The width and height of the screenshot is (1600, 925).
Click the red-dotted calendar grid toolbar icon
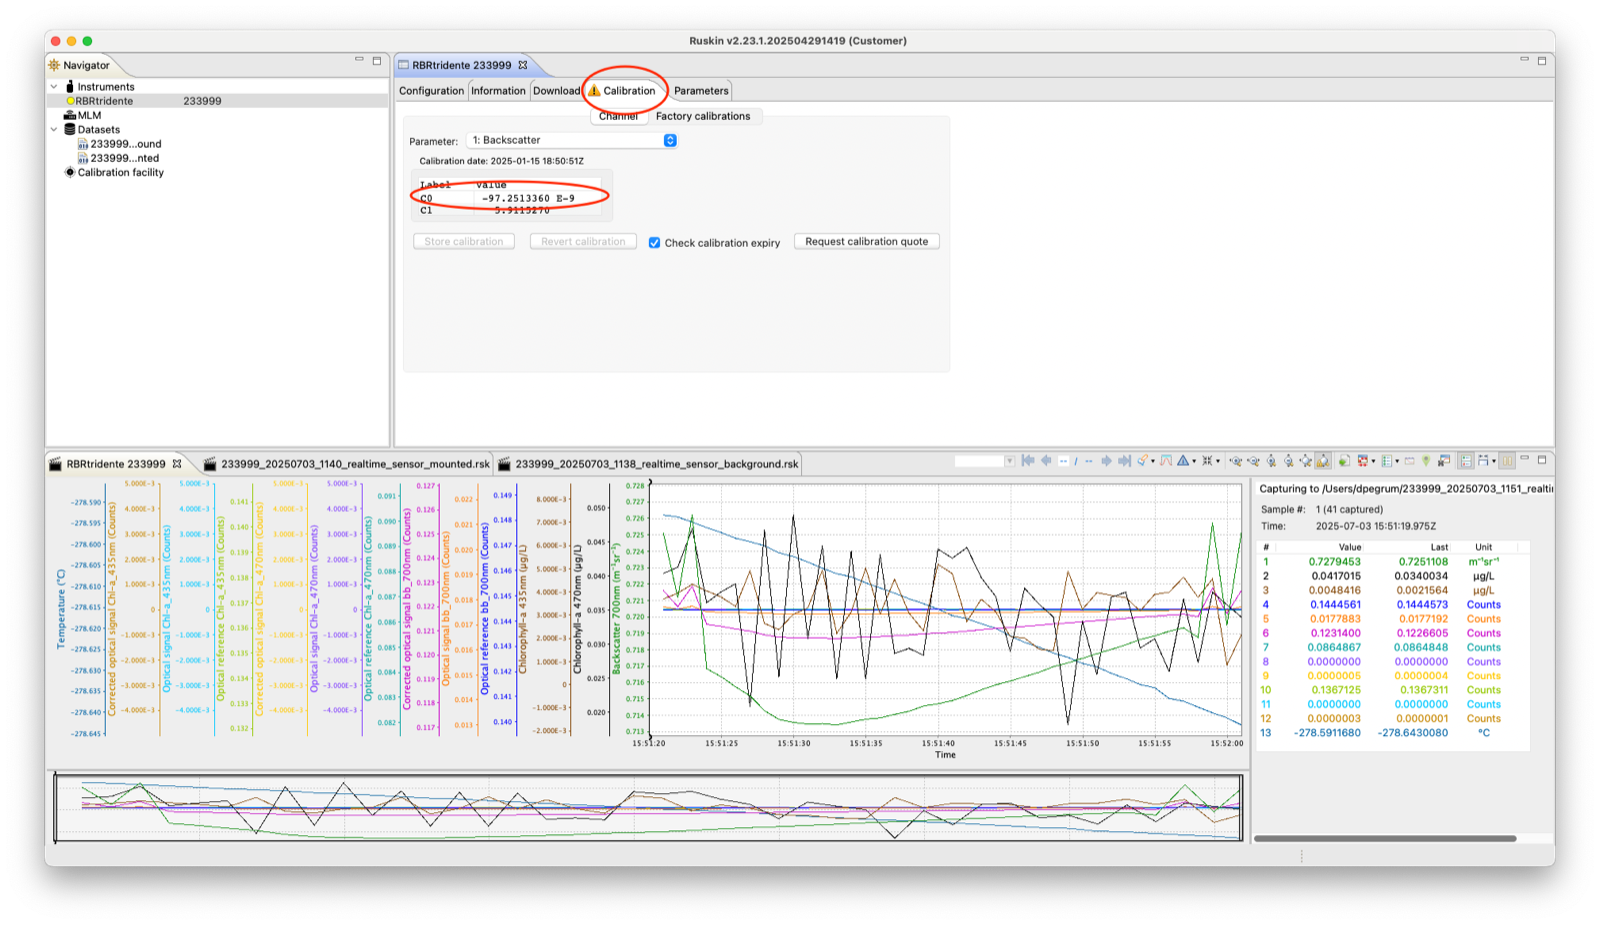pos(1363,461)
